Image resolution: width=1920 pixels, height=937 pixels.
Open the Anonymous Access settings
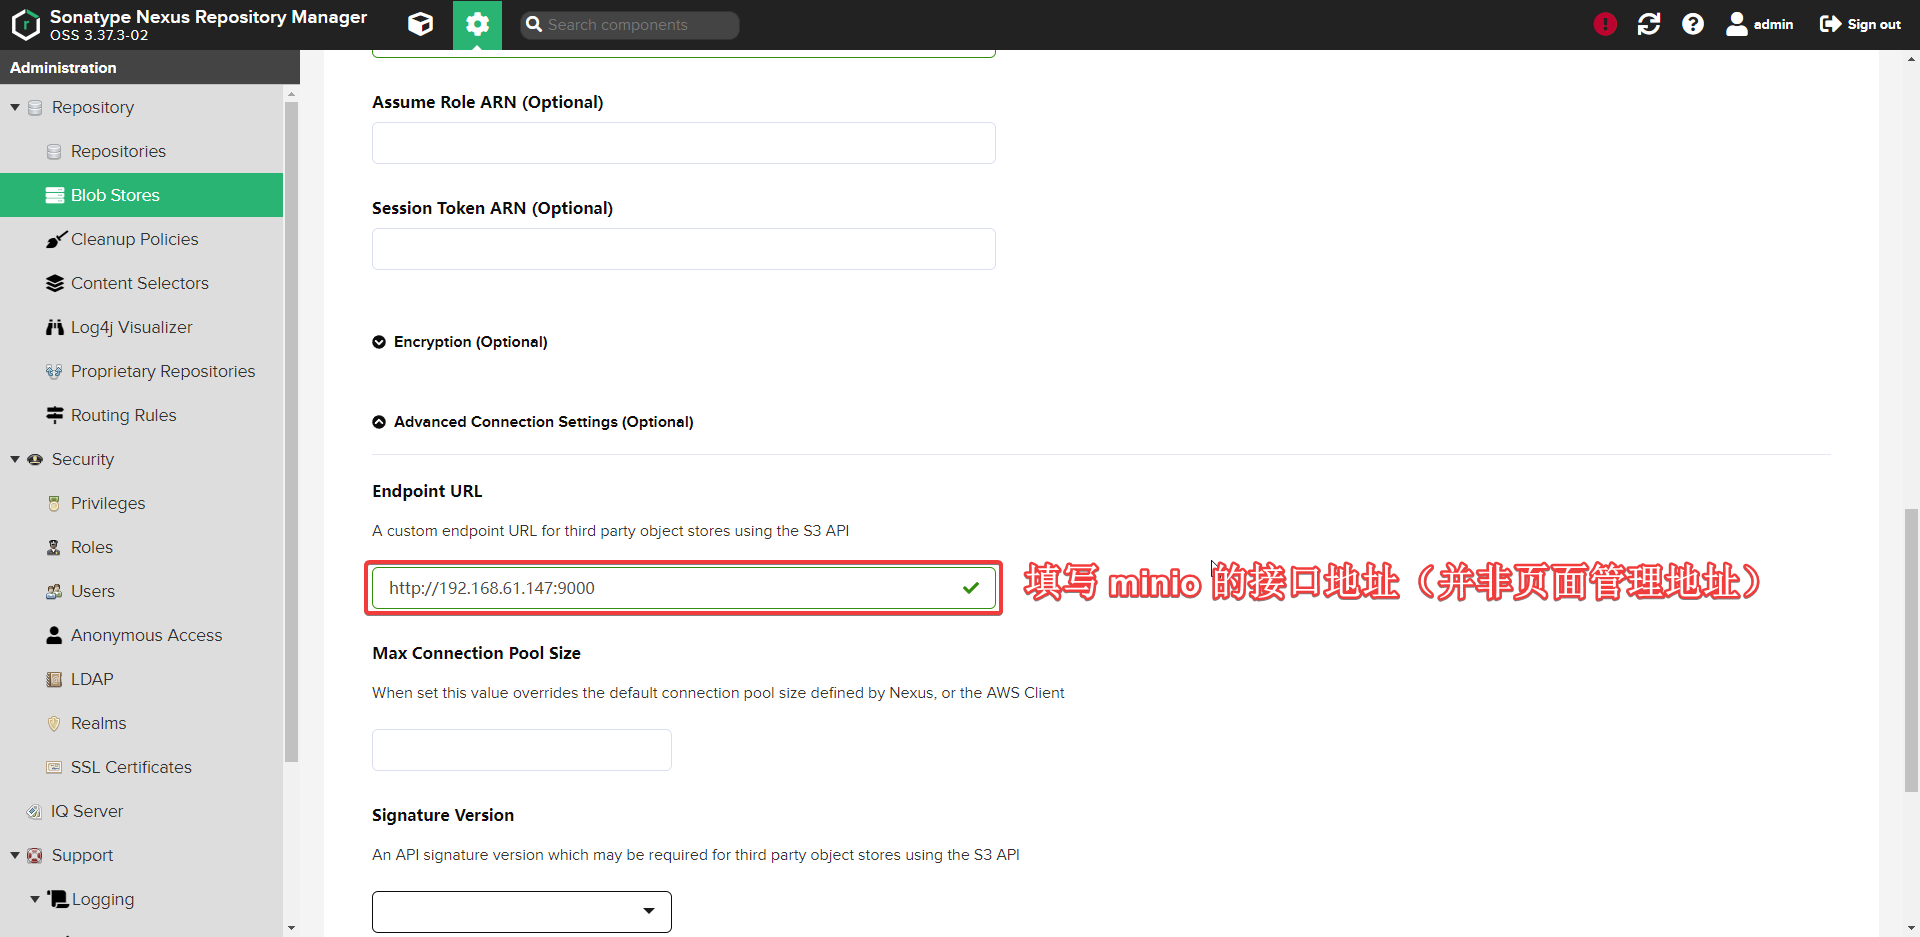[x=146, y=635]
